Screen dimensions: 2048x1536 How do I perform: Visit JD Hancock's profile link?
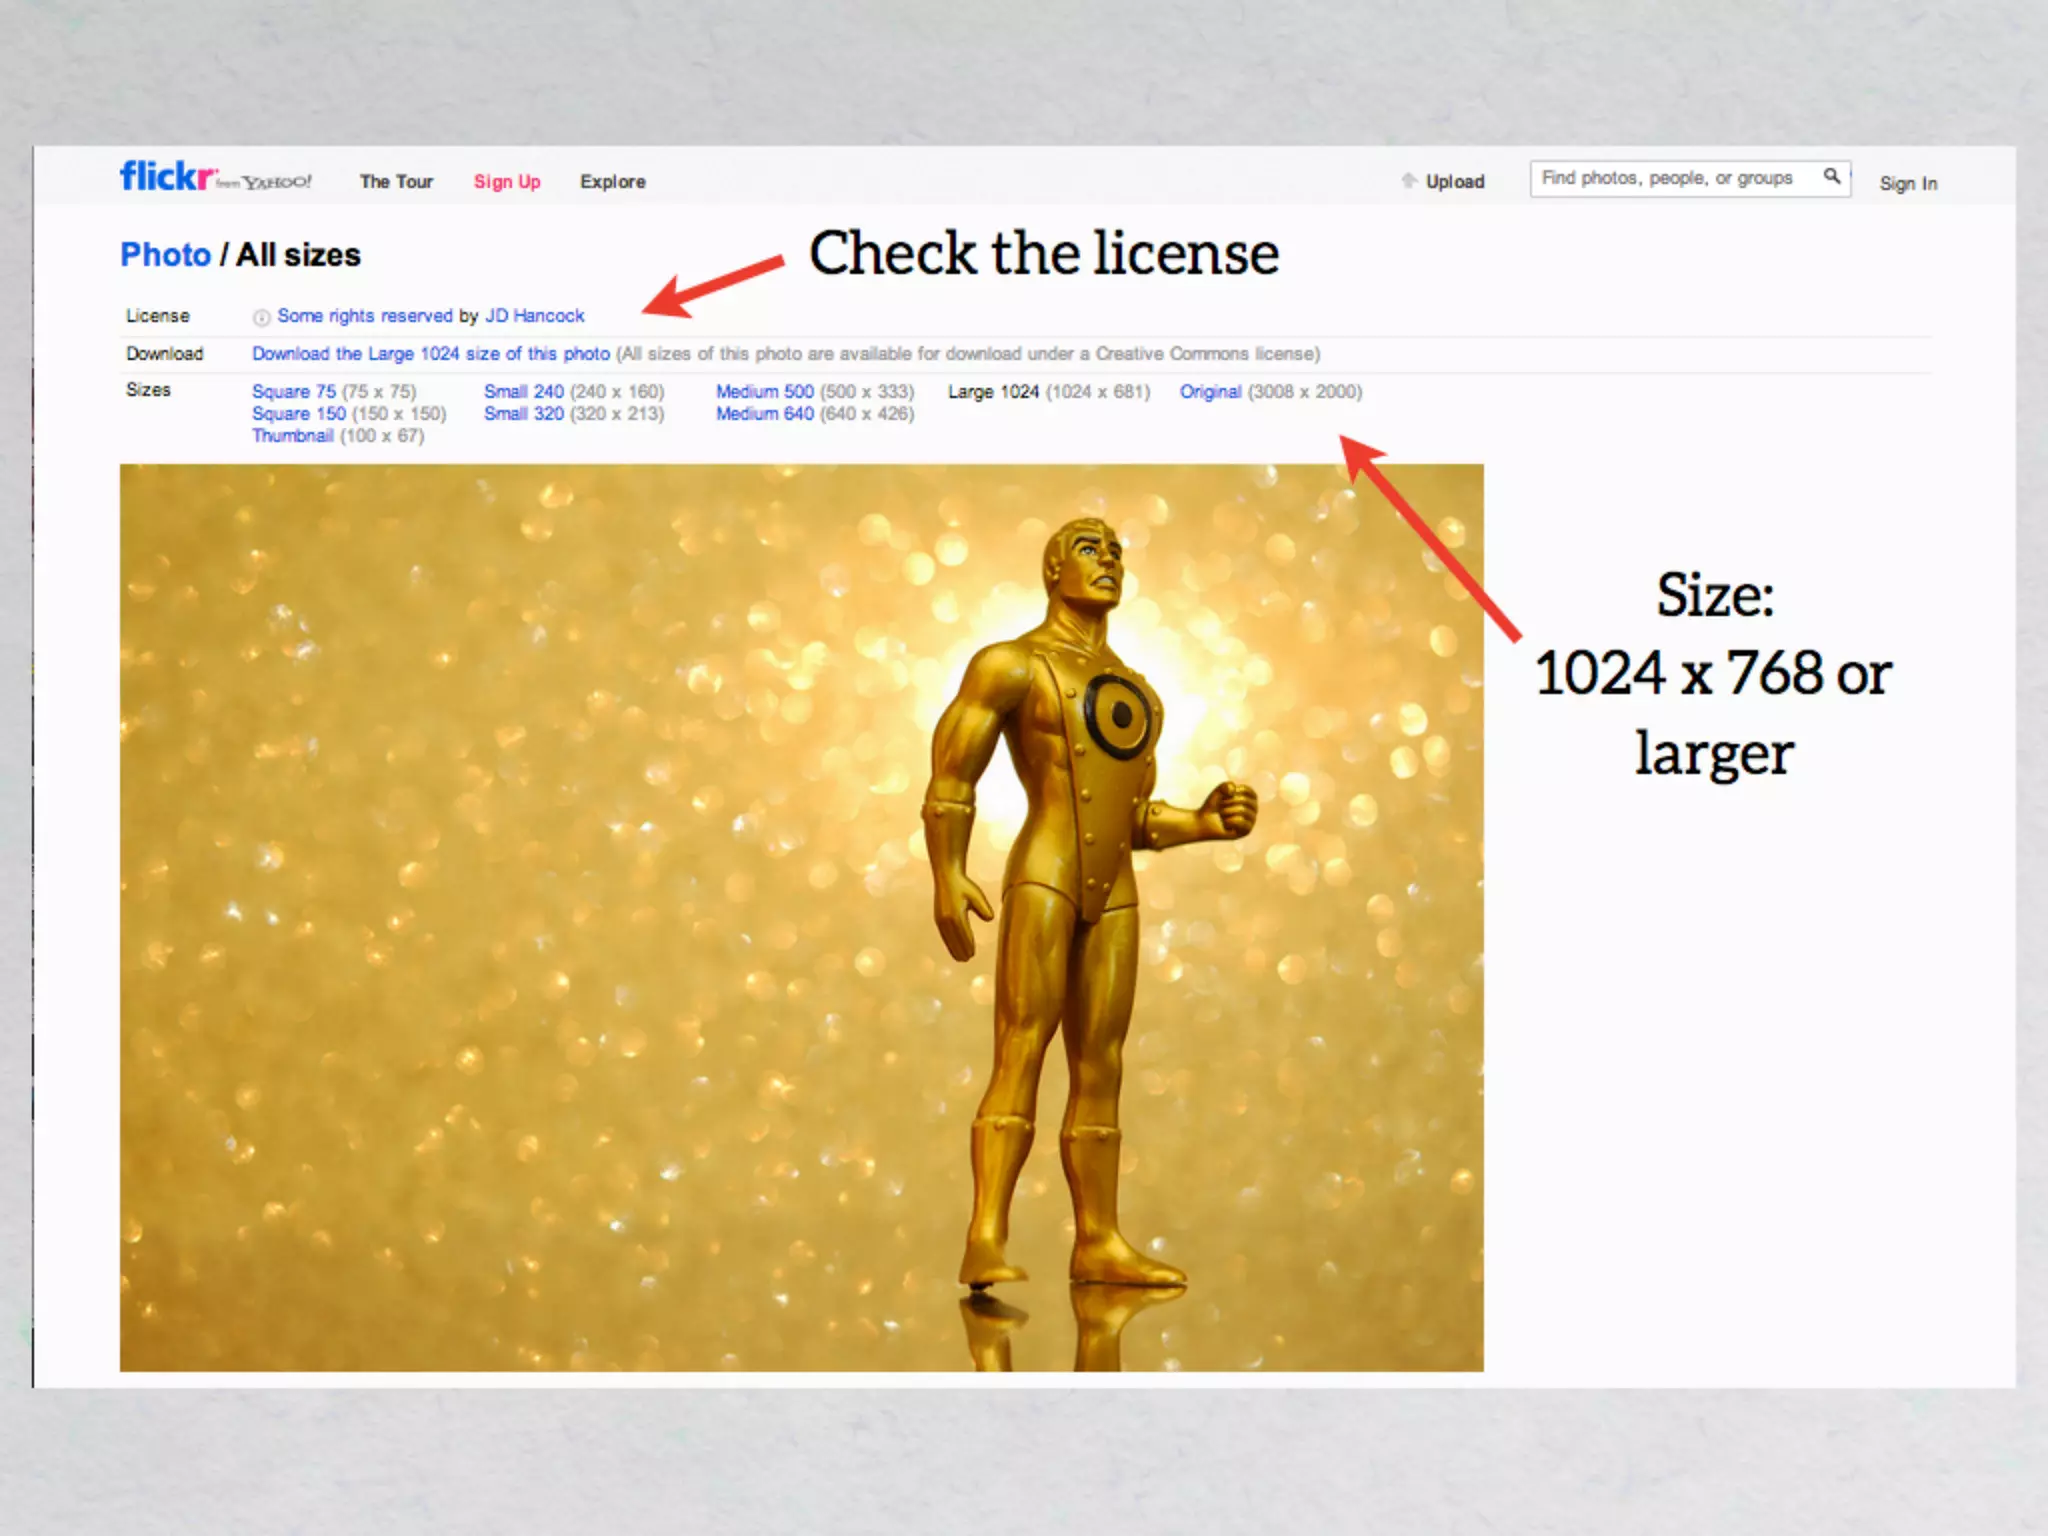535,316
